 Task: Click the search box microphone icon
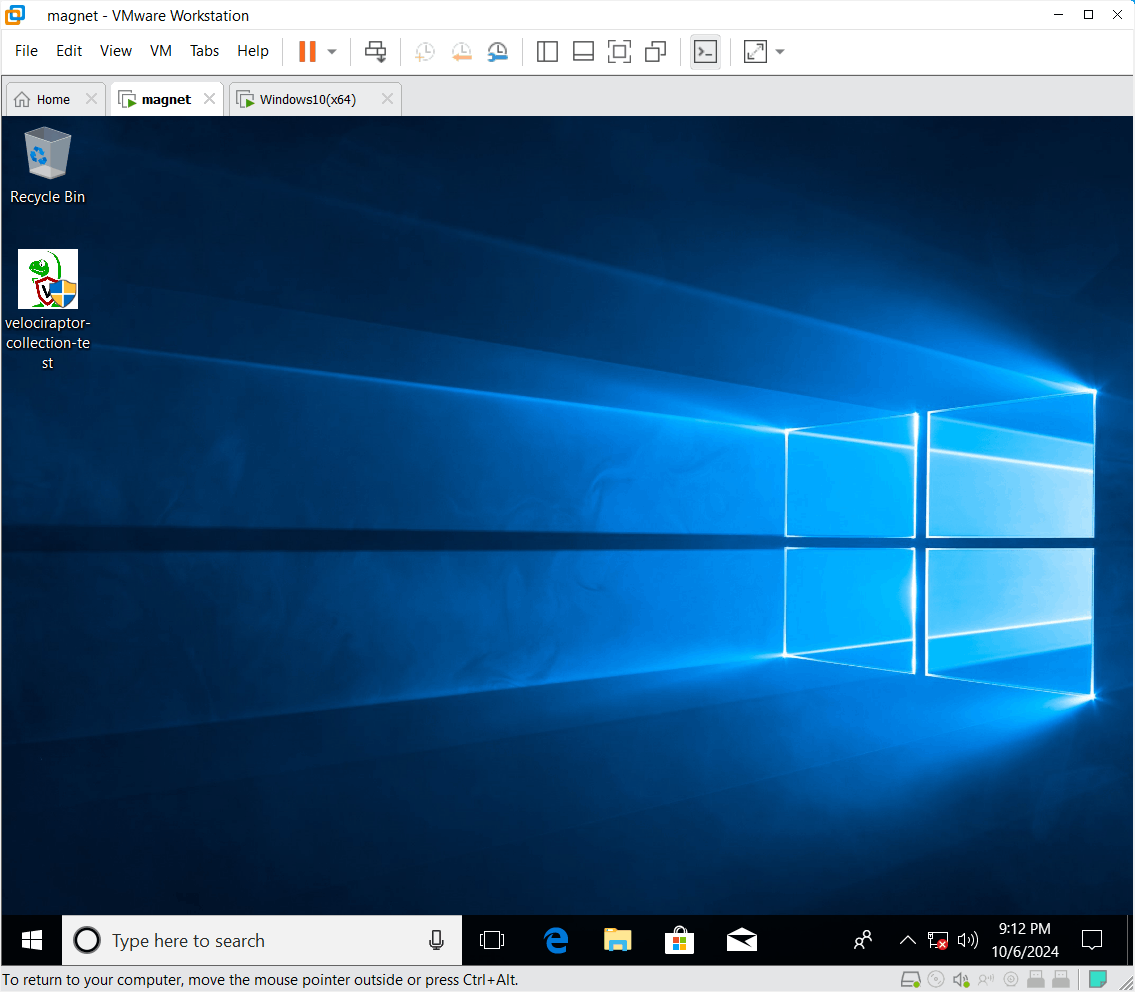click(436, 941)
